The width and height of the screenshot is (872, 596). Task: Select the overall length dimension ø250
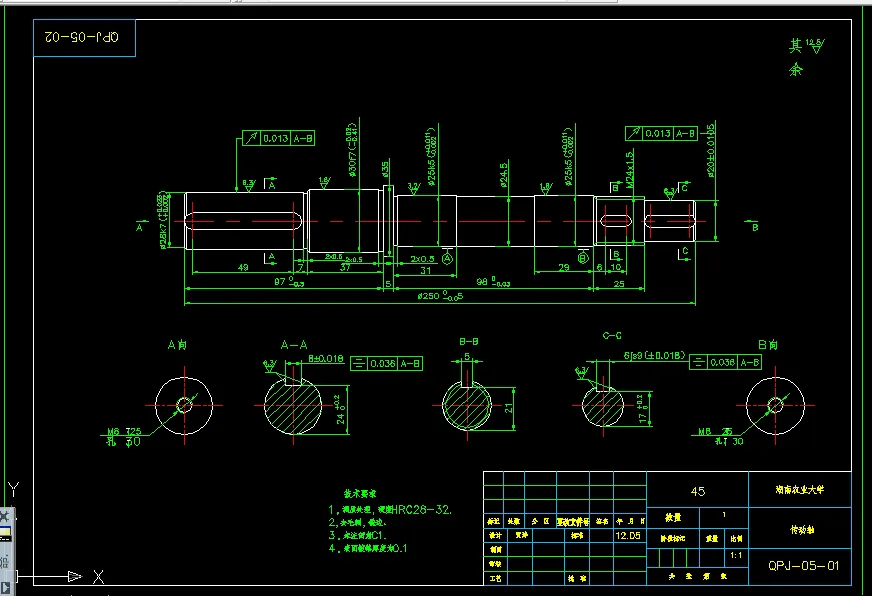440,296
